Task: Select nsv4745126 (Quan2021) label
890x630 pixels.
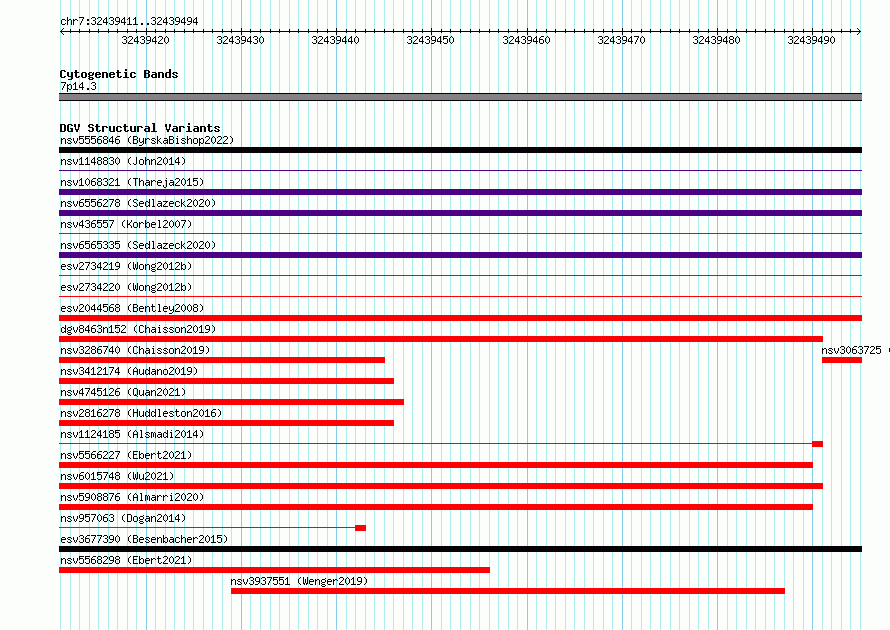Action: click(x=123, y=392)
